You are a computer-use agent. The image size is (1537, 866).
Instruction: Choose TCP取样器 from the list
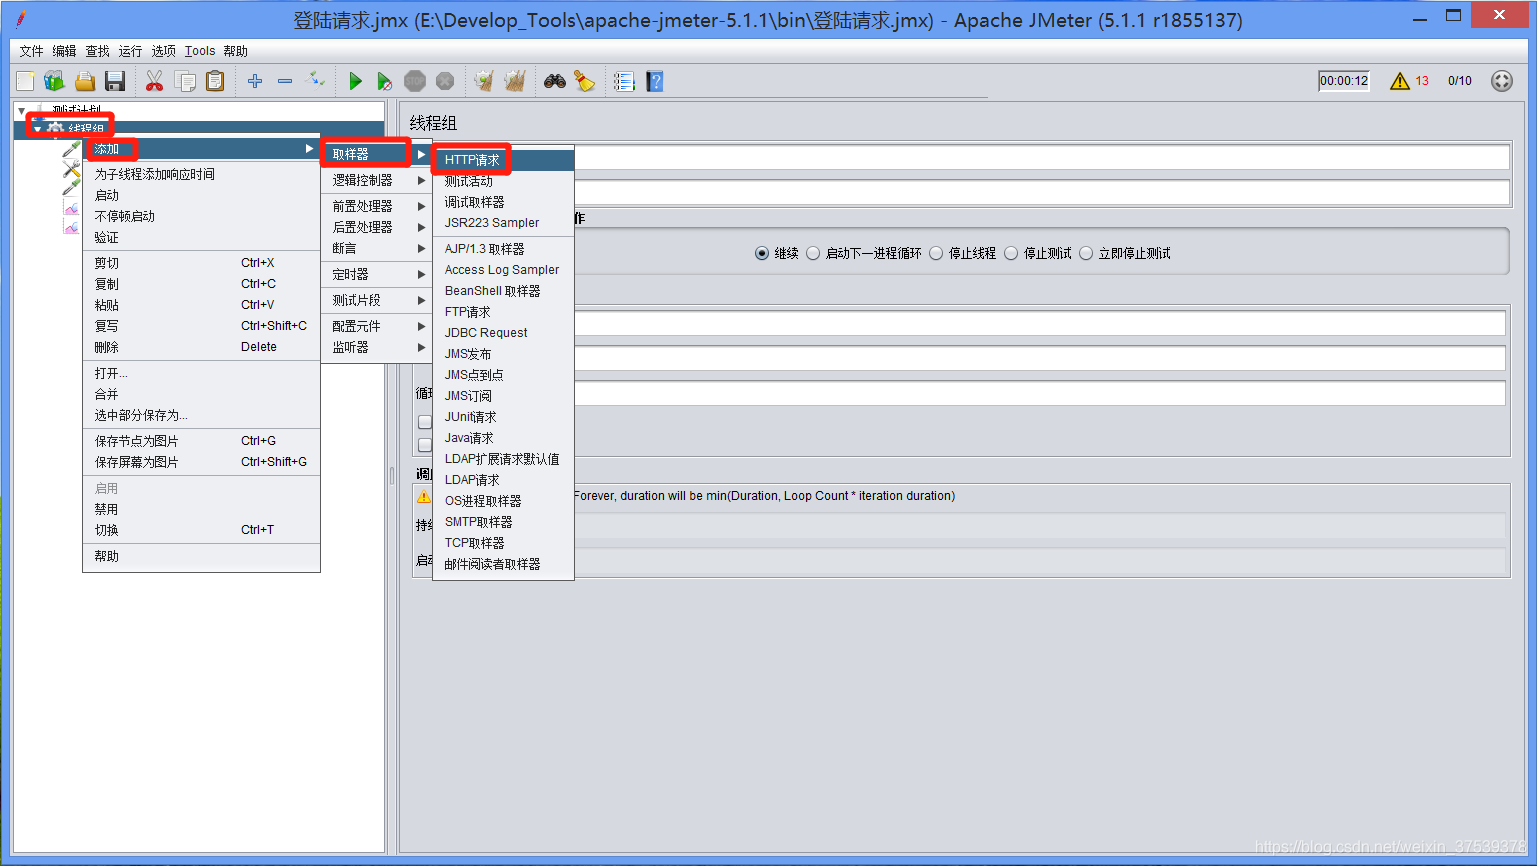point(504,543)
